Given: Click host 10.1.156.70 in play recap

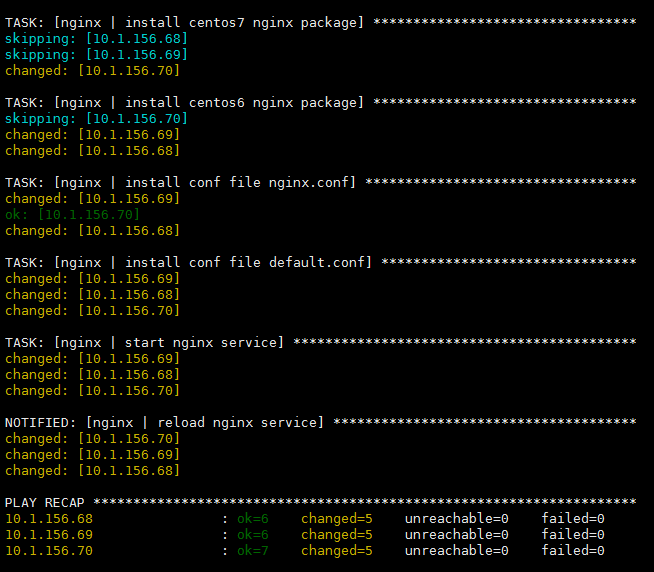Looking at the screenshot, I should point(49,551).
